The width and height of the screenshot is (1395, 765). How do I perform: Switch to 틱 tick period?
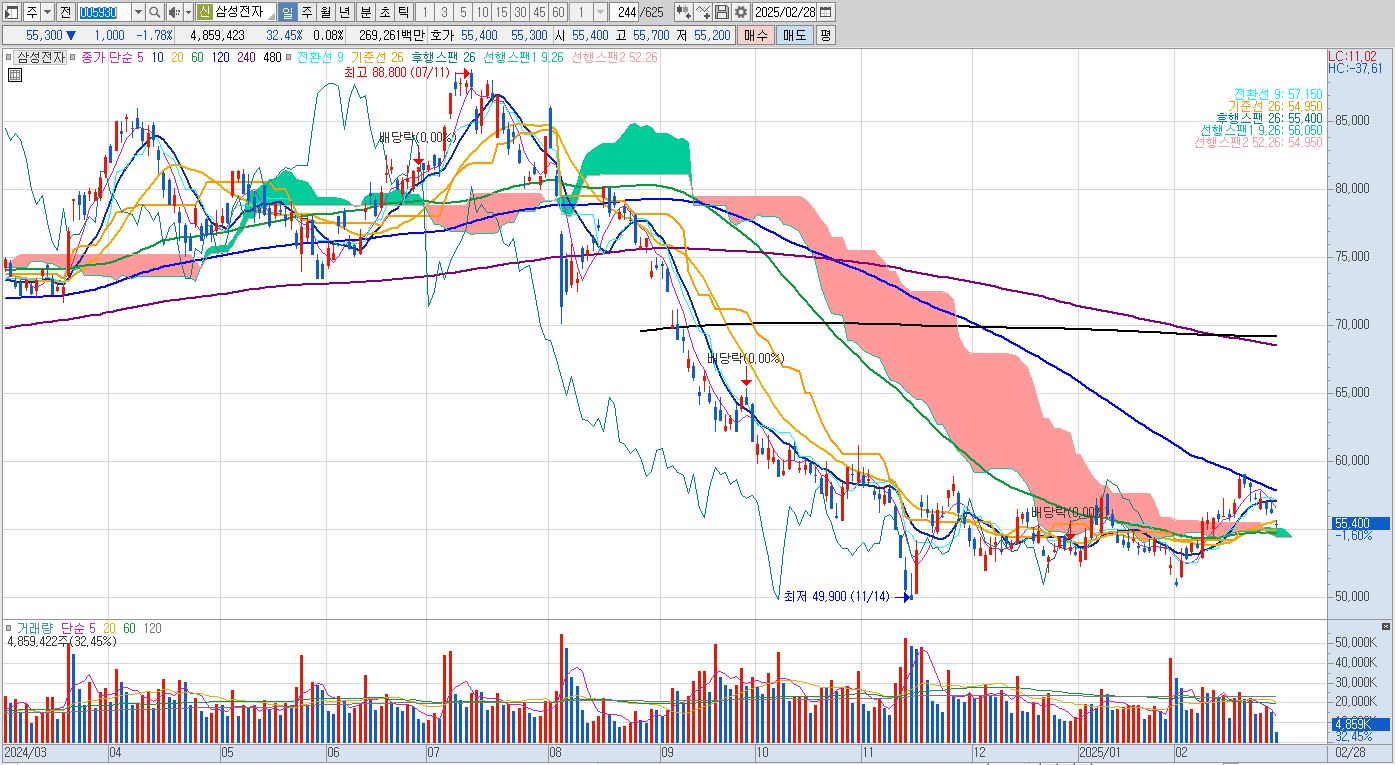pyautogui.click(x=403, y=12)
